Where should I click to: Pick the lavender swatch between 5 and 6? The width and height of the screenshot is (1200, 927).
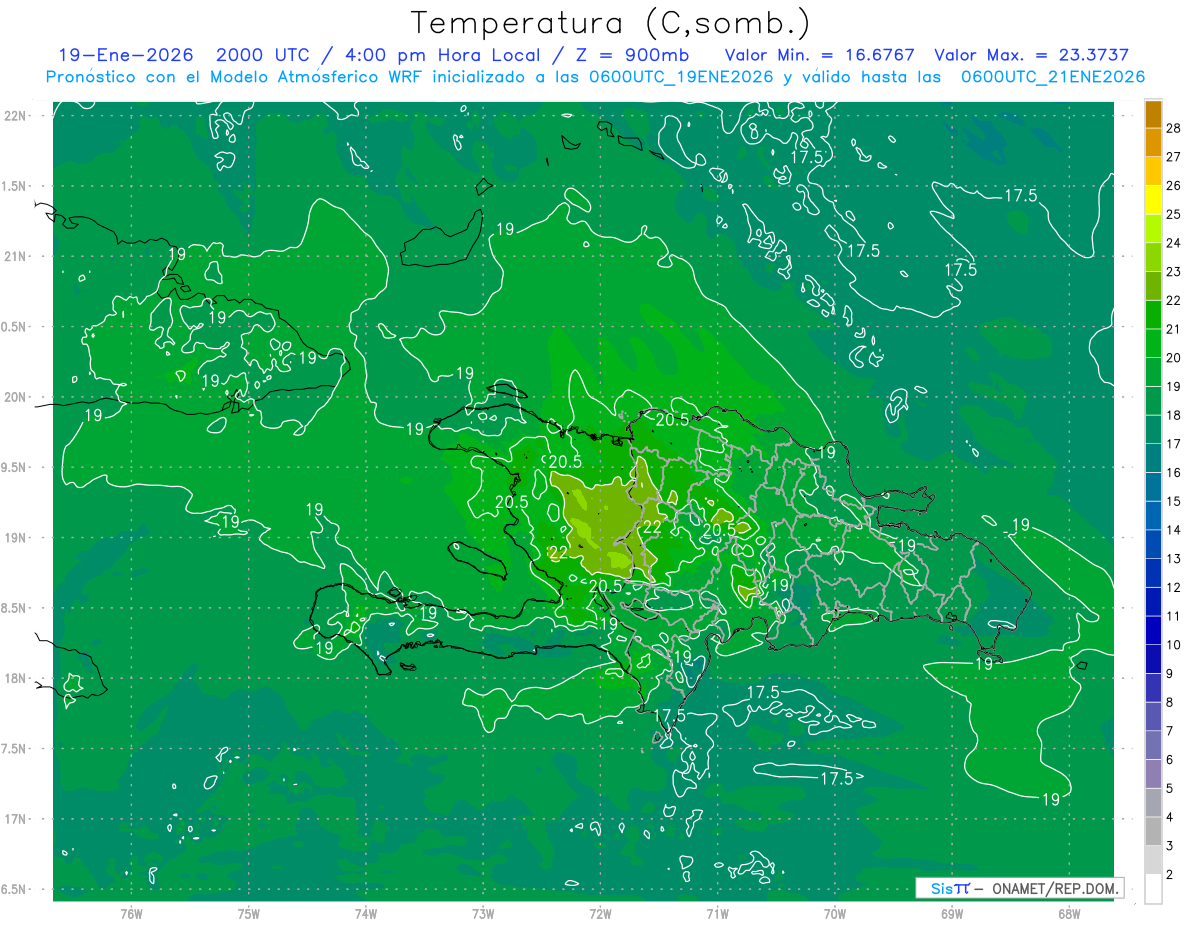1153,774
